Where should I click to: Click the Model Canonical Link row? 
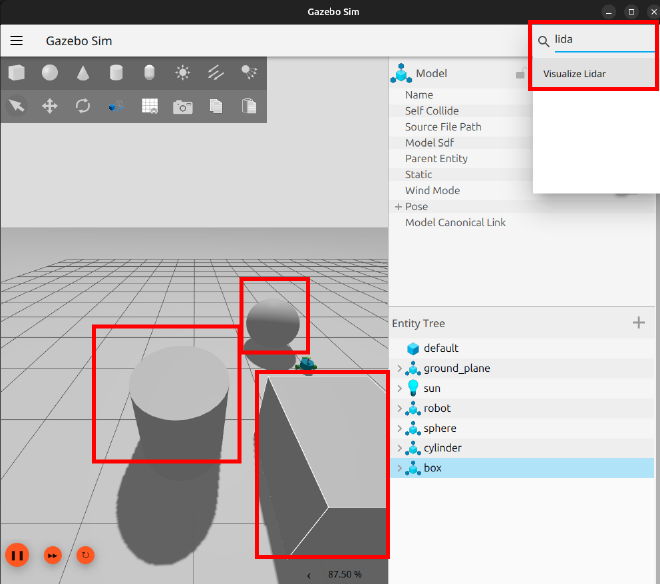[x=522, y=222]
